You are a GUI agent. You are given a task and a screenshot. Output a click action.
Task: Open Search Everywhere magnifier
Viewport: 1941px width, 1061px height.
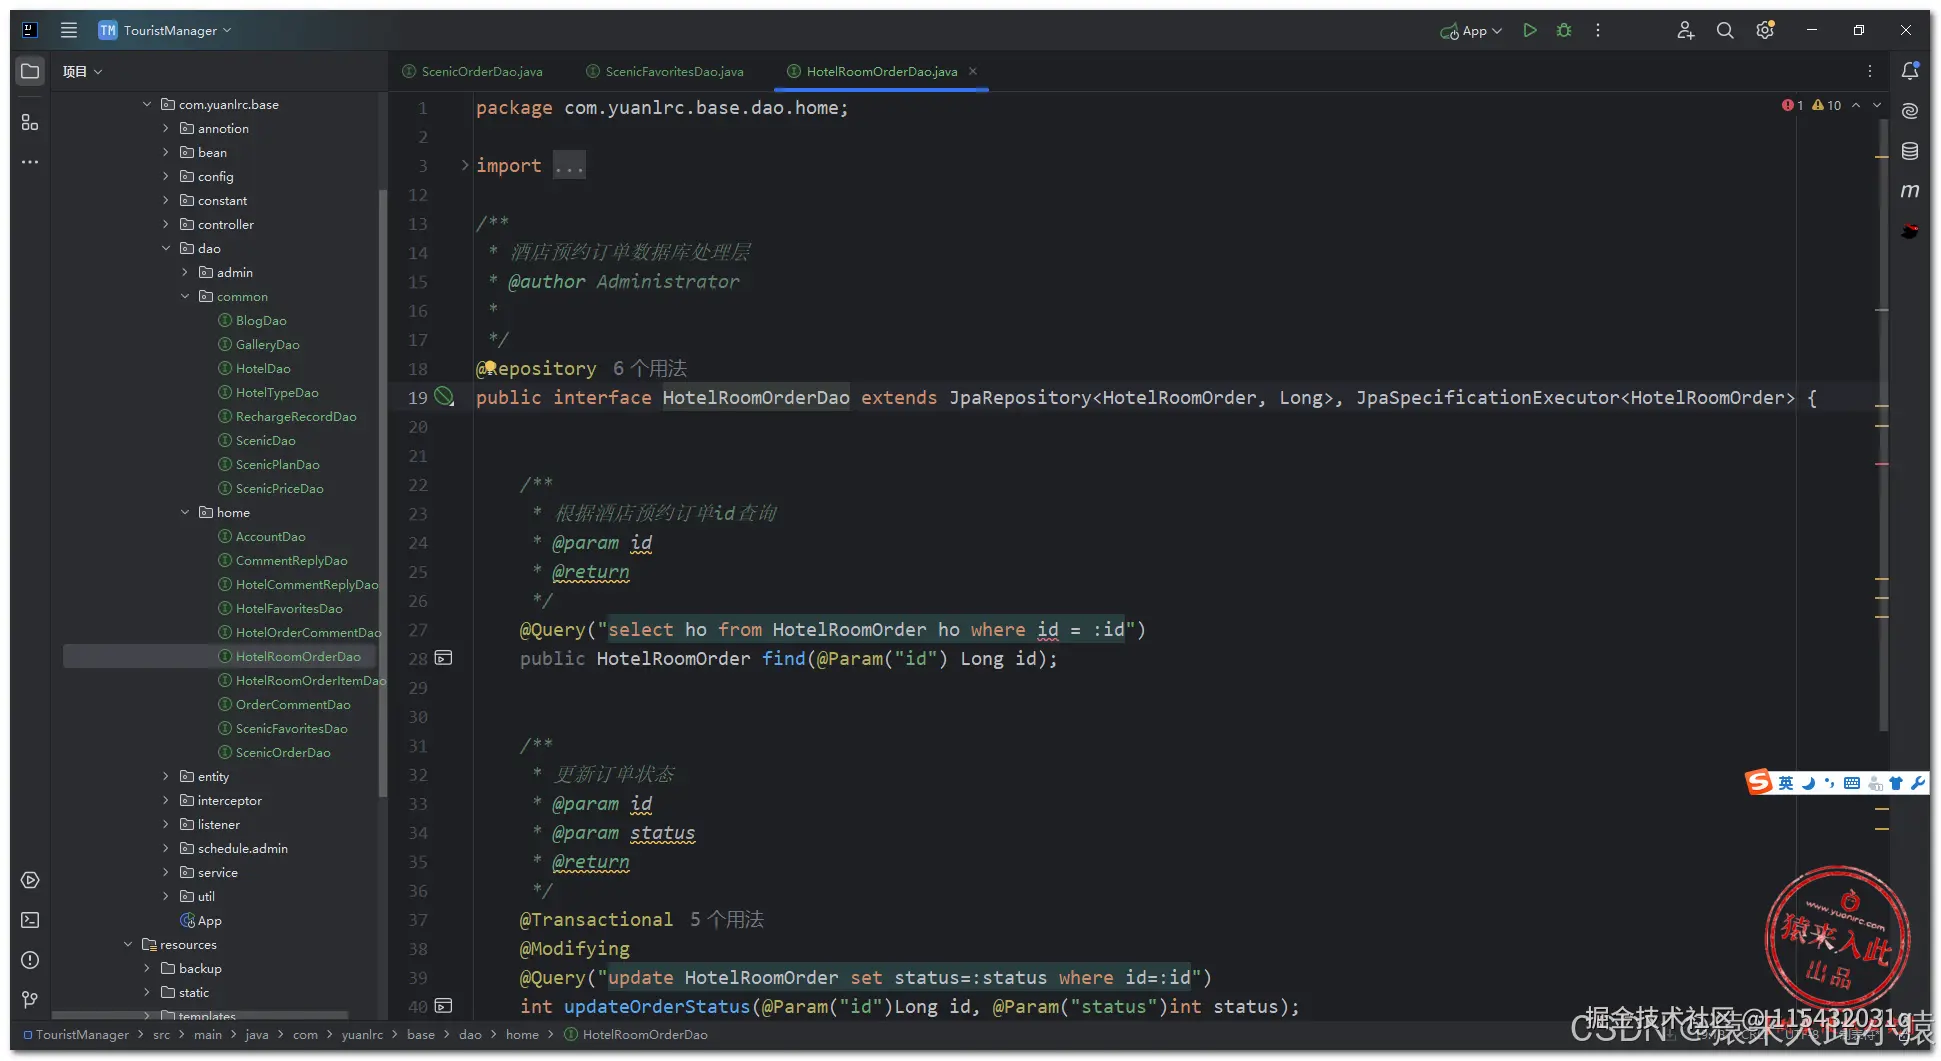click(x=1725, y=30)
